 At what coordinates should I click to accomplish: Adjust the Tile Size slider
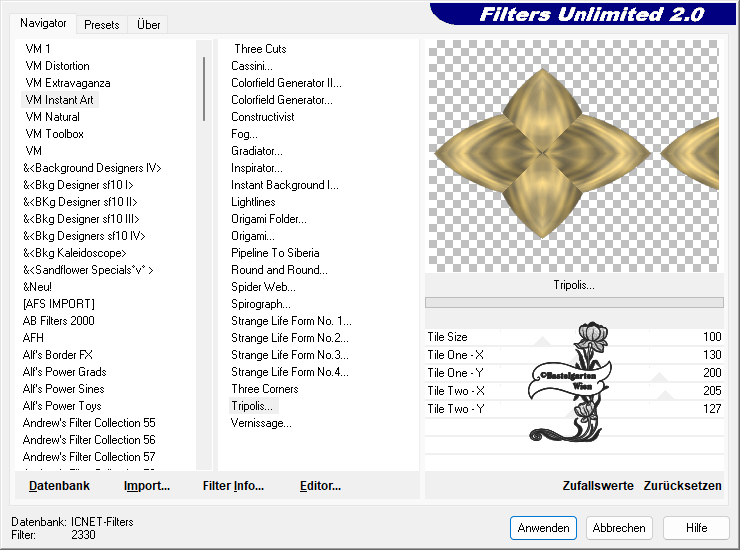pos(572,338)
